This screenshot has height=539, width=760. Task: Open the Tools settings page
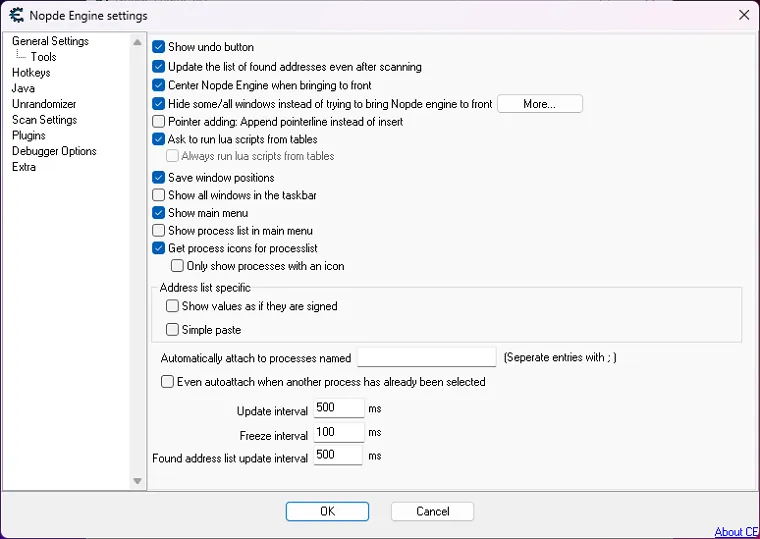[x=44, y=57]
